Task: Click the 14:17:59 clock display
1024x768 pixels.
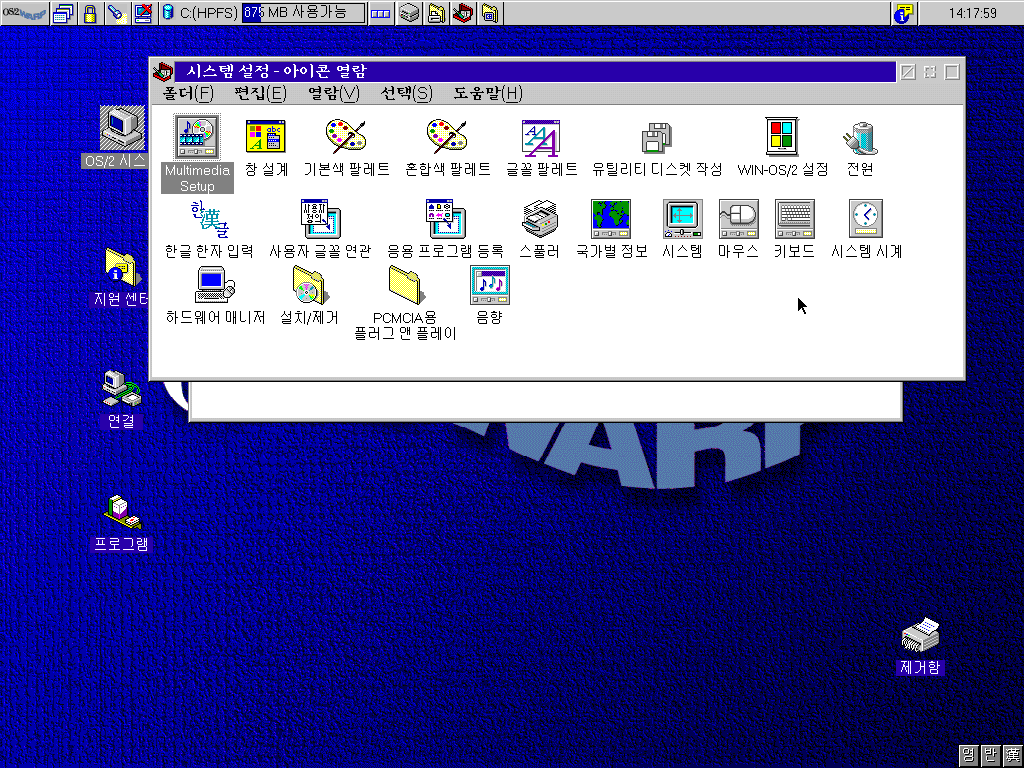Action: tap(972, 13)
